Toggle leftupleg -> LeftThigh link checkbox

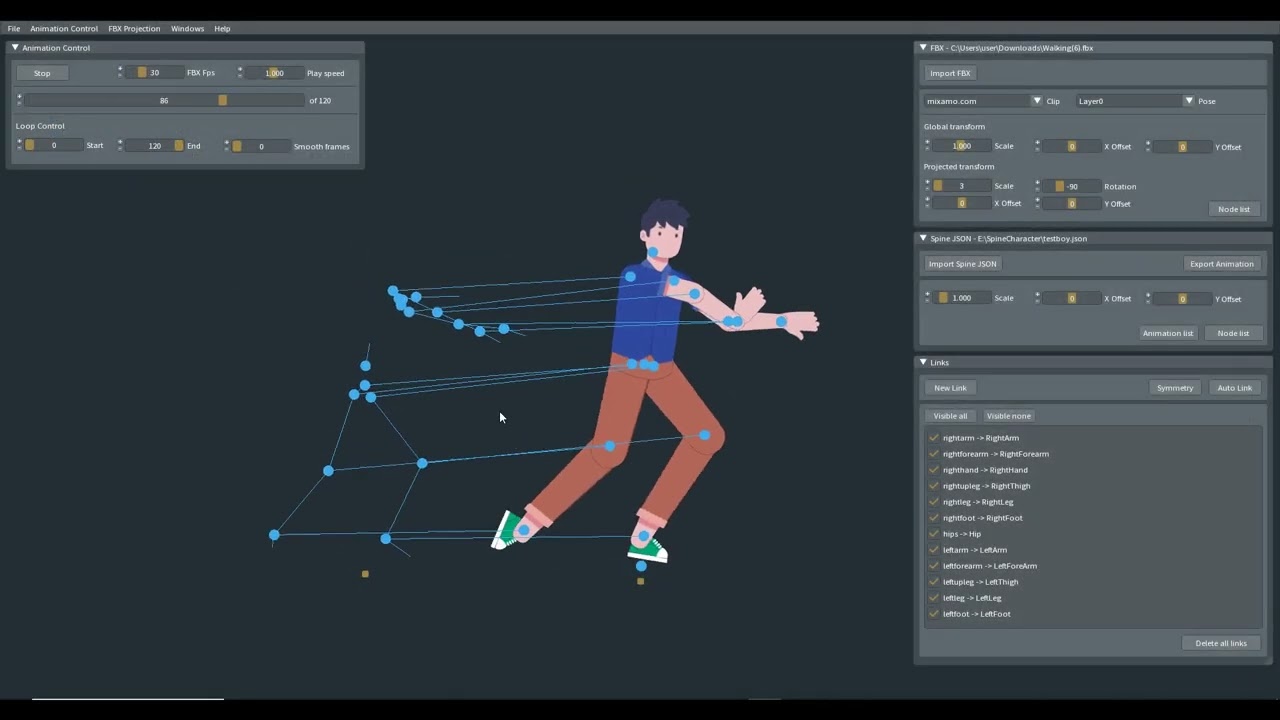click(x=934, y=582)
